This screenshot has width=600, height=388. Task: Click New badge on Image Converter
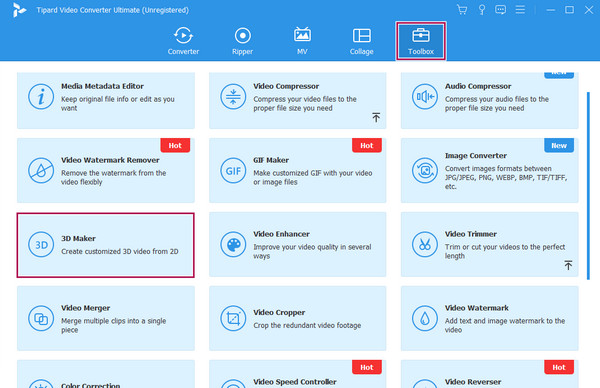tap(559, 145)
